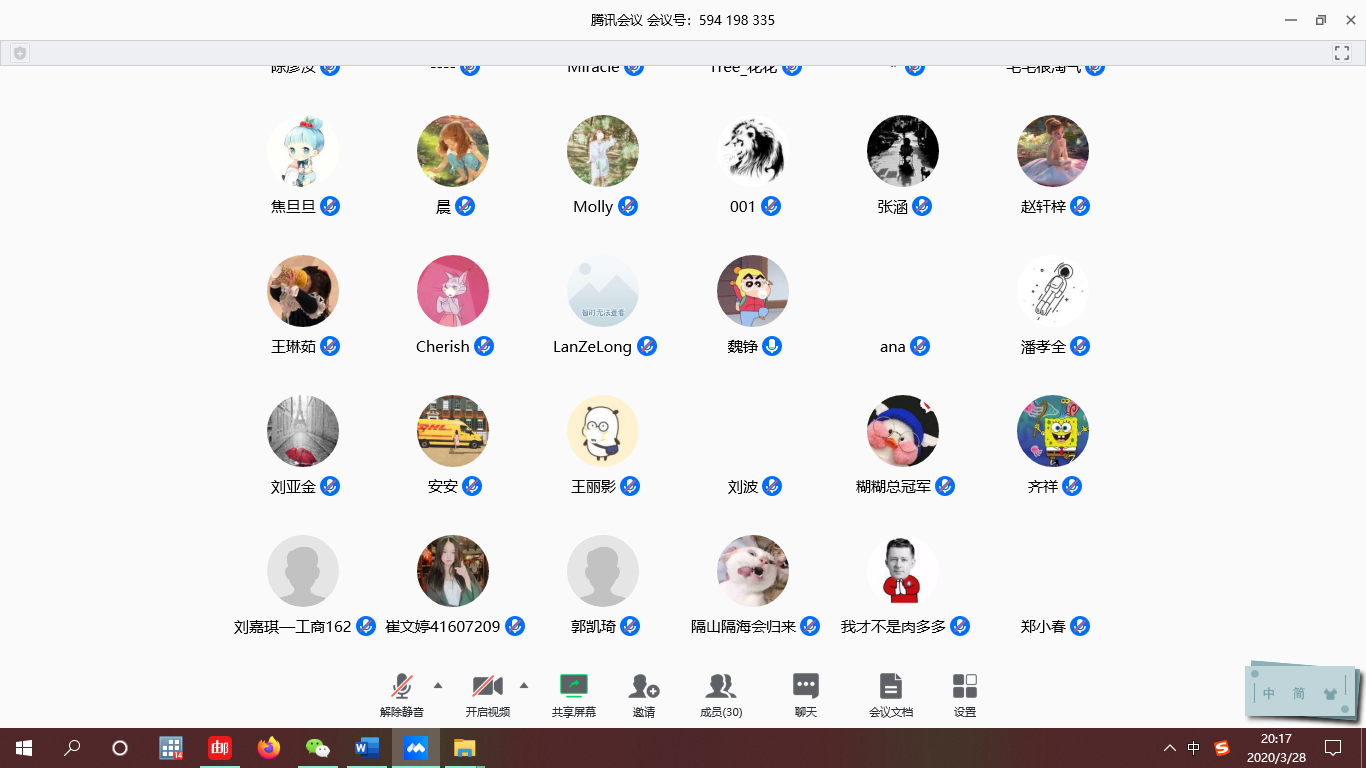Screen dimensions: 1366x768
Task: Open Meeting Documents (会议文档)
Action: (890, 687)
